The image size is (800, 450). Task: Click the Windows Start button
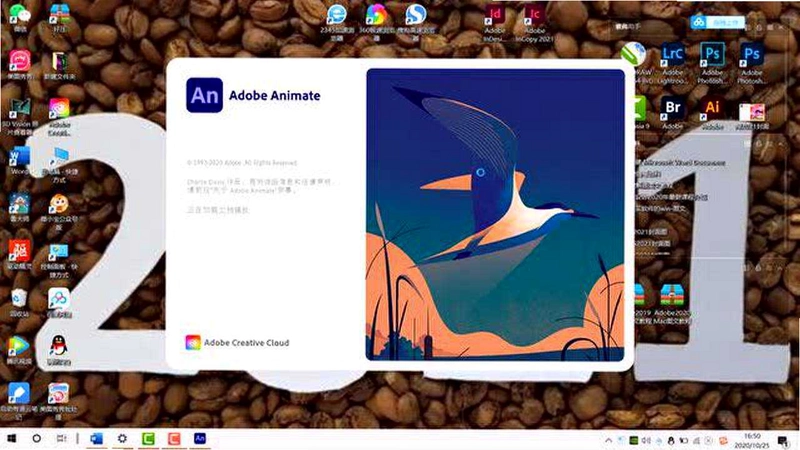coord(11,438)
